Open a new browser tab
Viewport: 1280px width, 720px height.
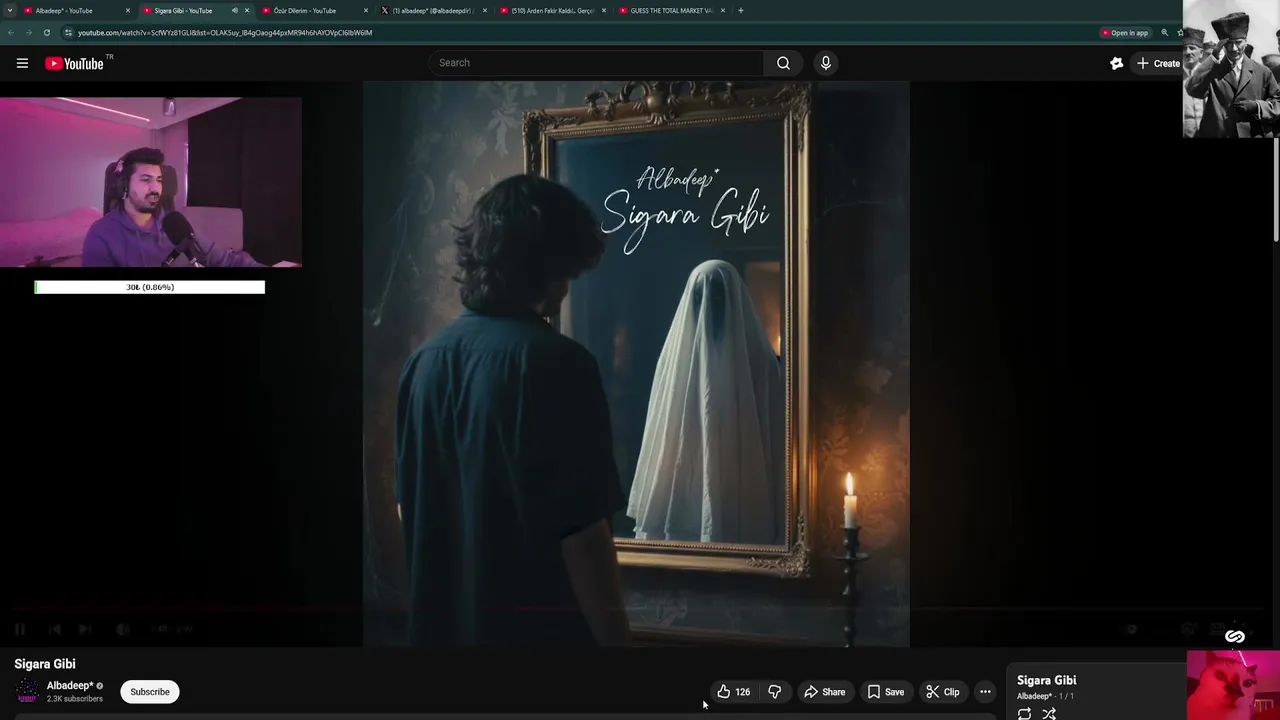pyautogui.click(x=740, y=10)
